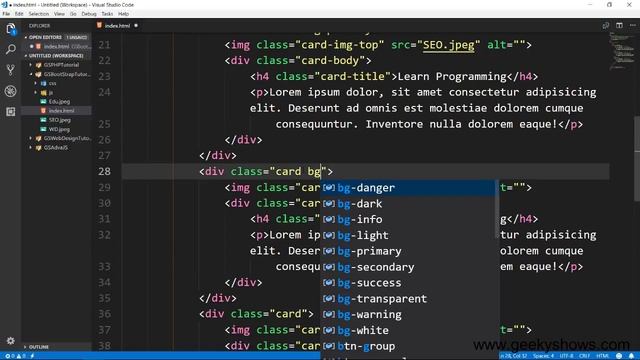
Task: Click Spaces: 4 indentation setting
Action: (x=543, y=356)
